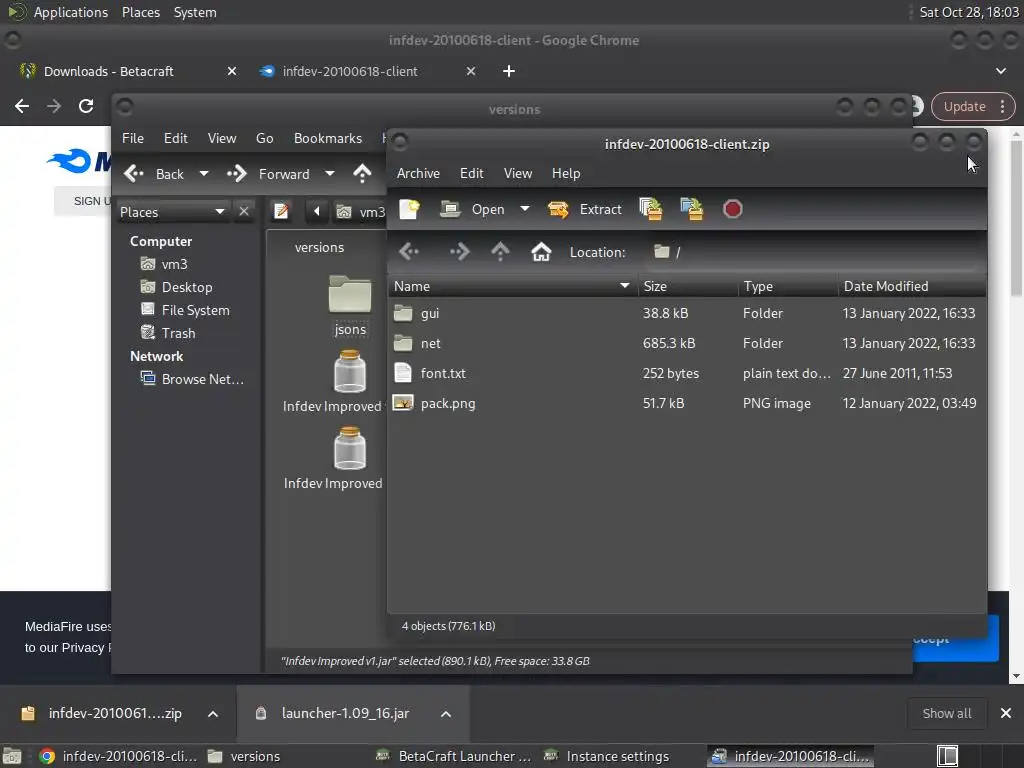This screenshot has width=1024, height=768.
Task: Sort archive list by Date Modified
Action: tap(912, 286)
